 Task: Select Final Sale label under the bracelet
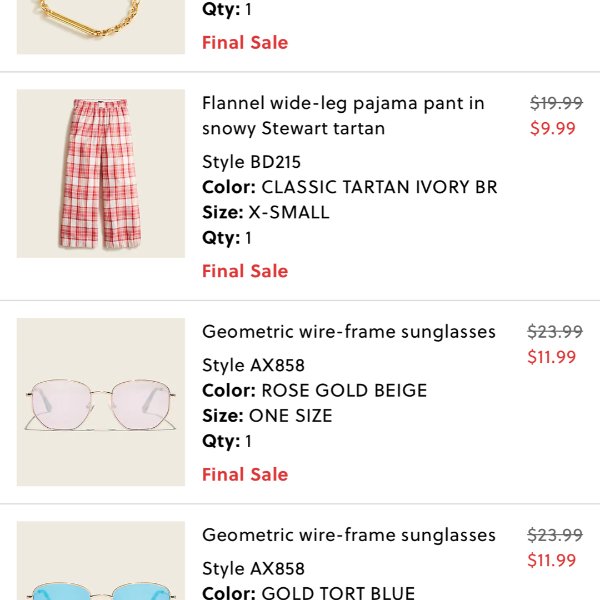click(245, 42)
